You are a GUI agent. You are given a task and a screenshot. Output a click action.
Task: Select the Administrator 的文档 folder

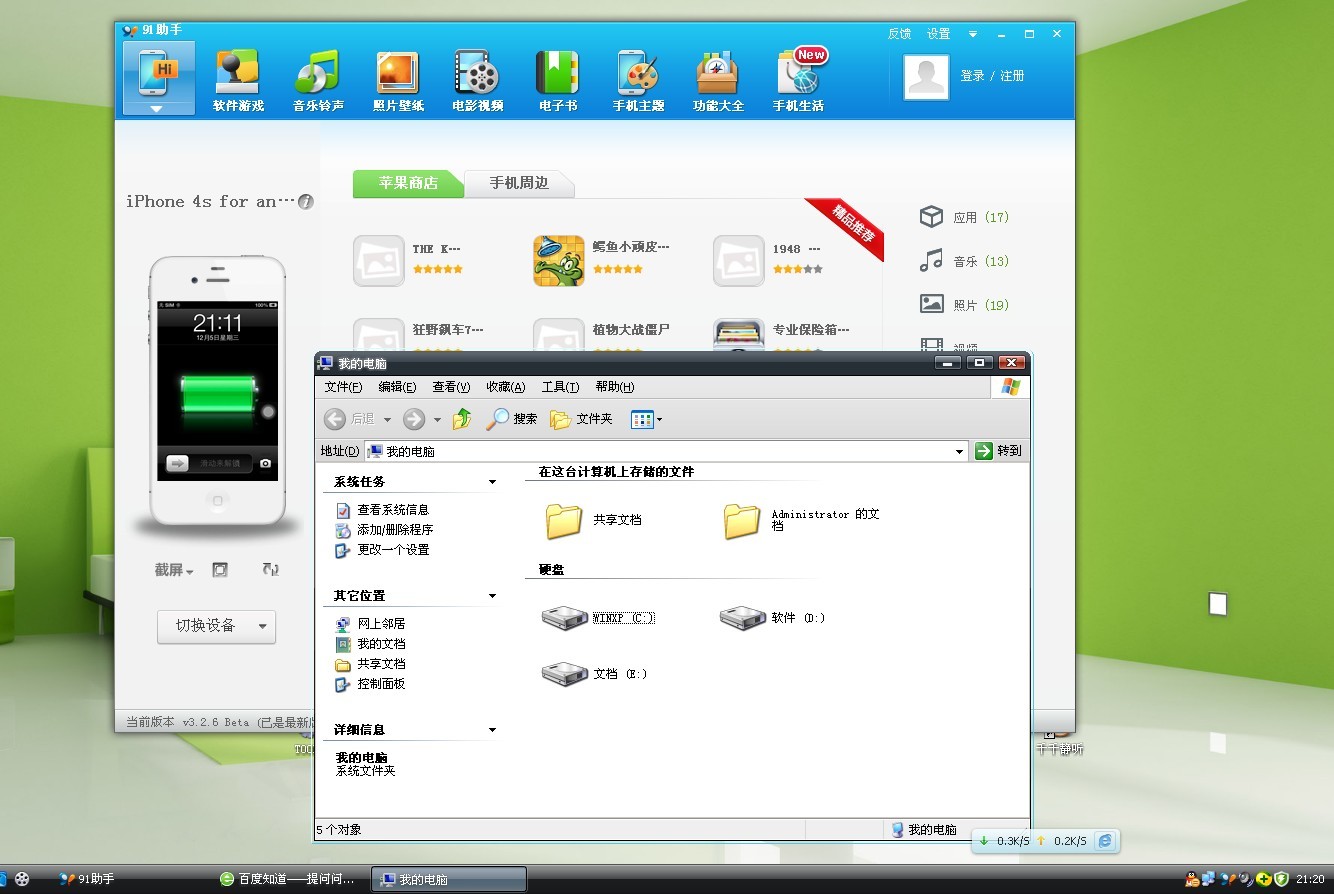tap(802, 520)
